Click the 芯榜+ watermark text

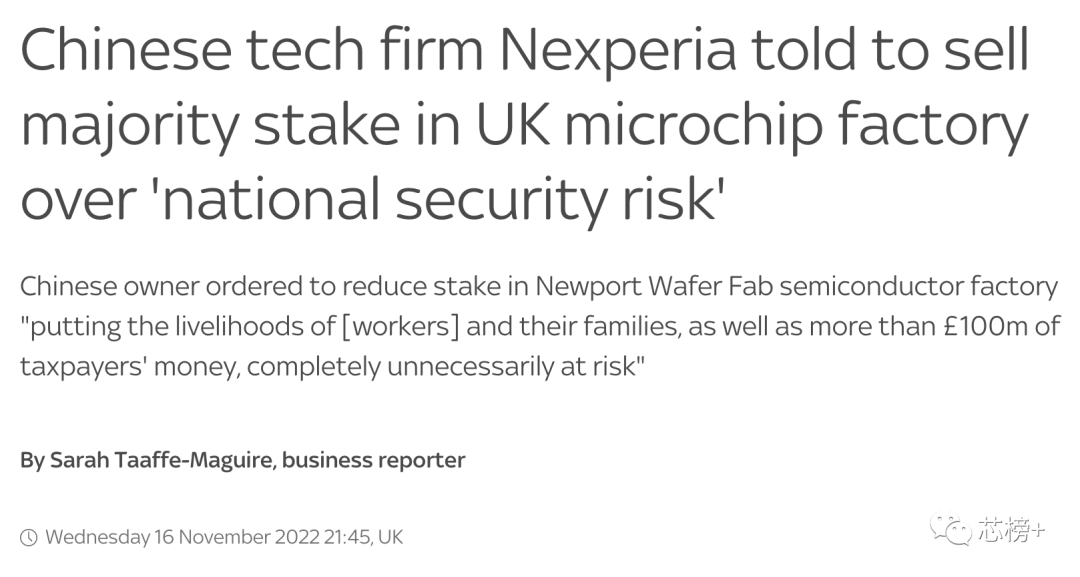(1011, 530)
